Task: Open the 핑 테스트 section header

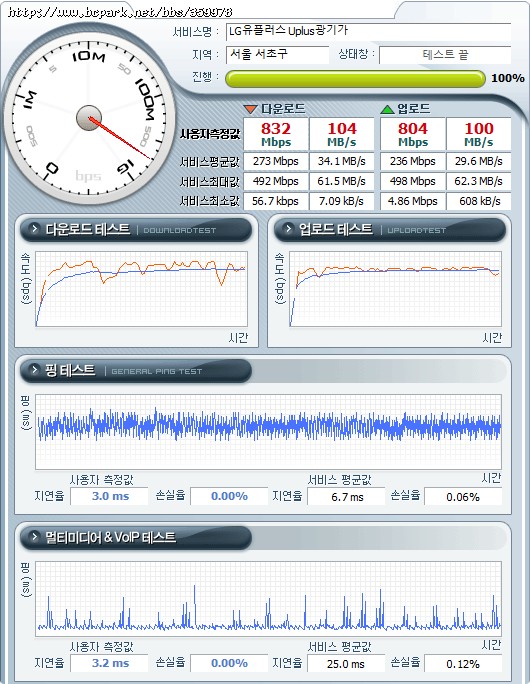Action: click(x=136, y=371)
